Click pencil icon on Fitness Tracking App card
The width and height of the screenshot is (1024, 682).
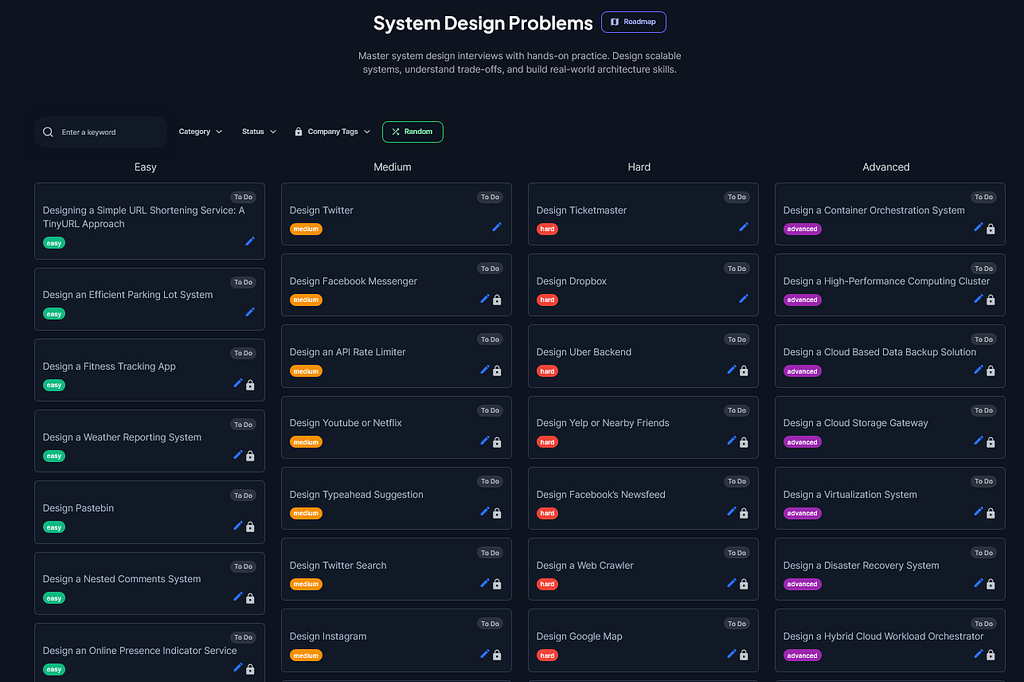point(238,383)
